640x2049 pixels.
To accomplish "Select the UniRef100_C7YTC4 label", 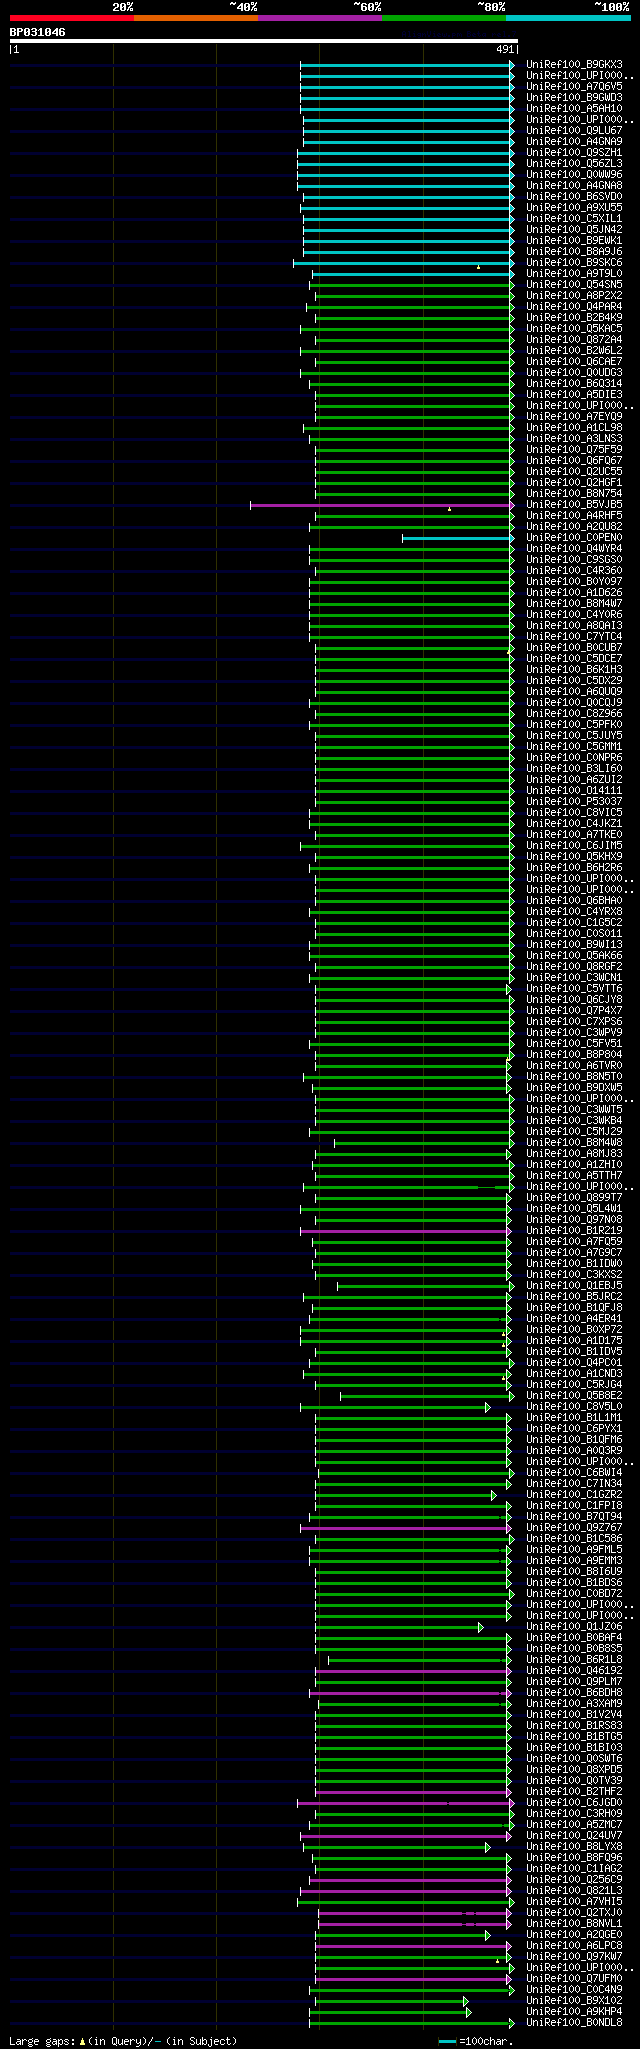I will tap(574, 637).
